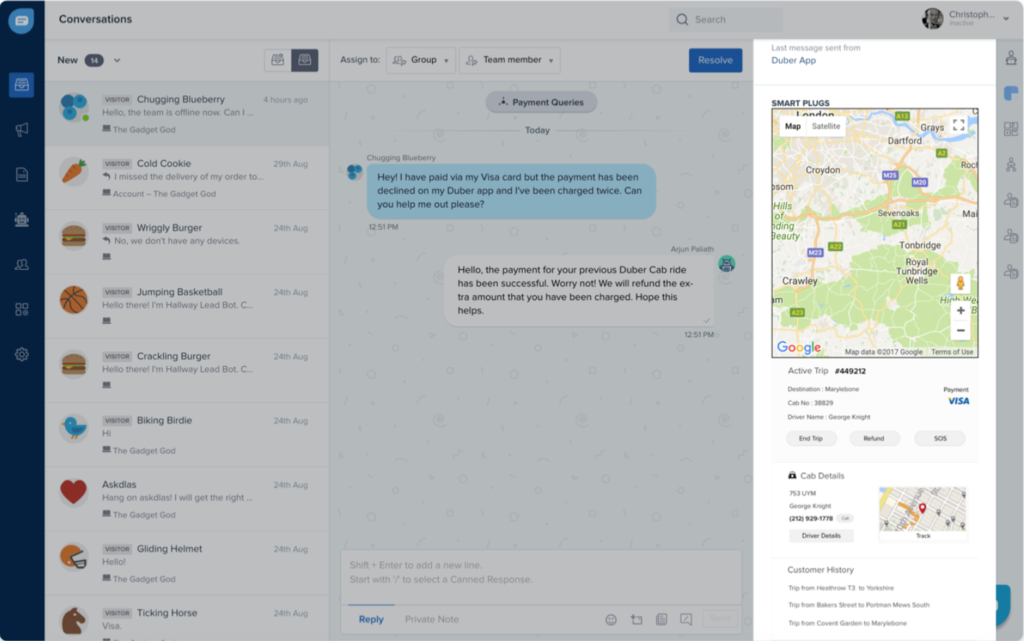
Task: Click the Street View pegman icon
Action: click(x=960, y=283)
